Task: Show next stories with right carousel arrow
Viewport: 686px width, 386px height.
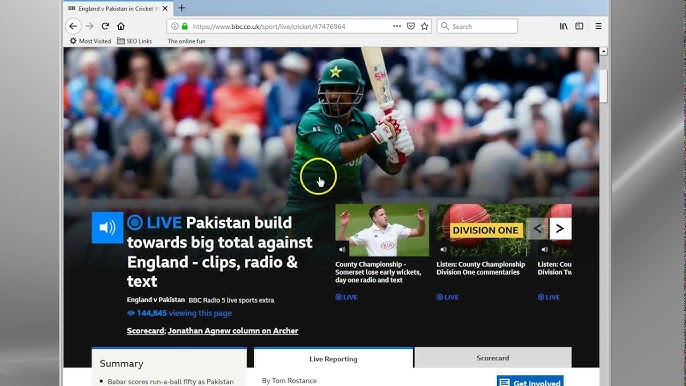Action: 560,228
